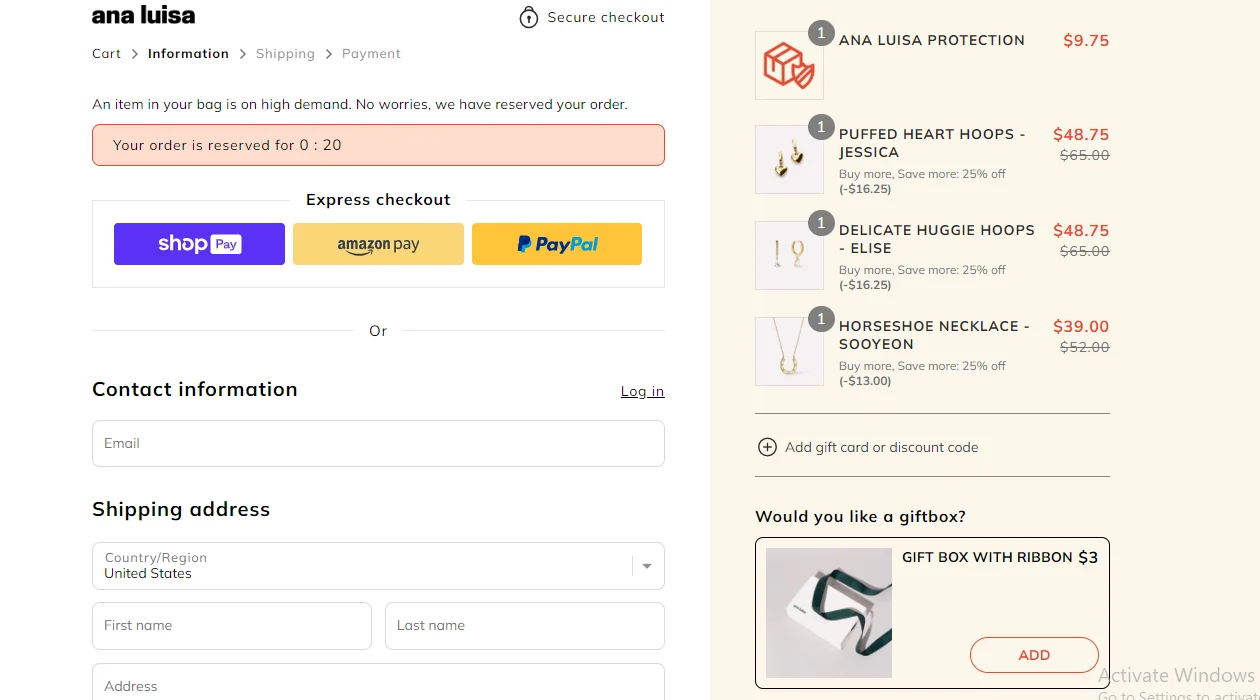Click the order reservation countdown banner
The image size is (1260, 700).
[378, 145]
